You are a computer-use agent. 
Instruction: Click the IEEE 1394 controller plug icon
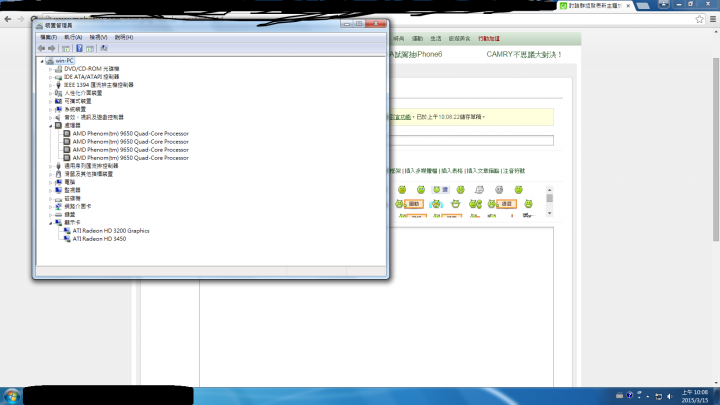(x=58, y=85)
